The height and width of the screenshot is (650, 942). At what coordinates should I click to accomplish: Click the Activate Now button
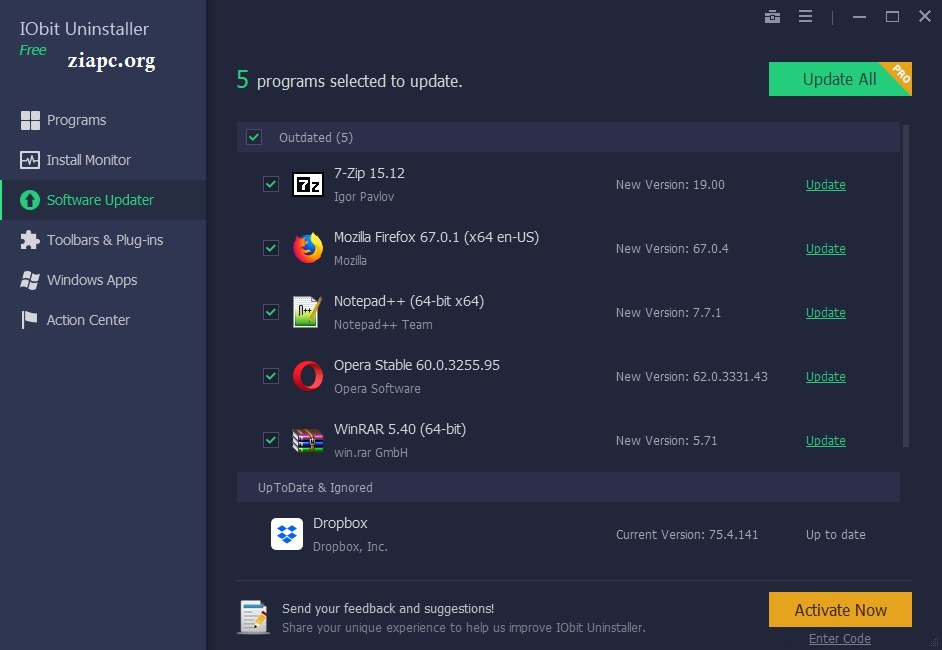click(x=840, y=610)
